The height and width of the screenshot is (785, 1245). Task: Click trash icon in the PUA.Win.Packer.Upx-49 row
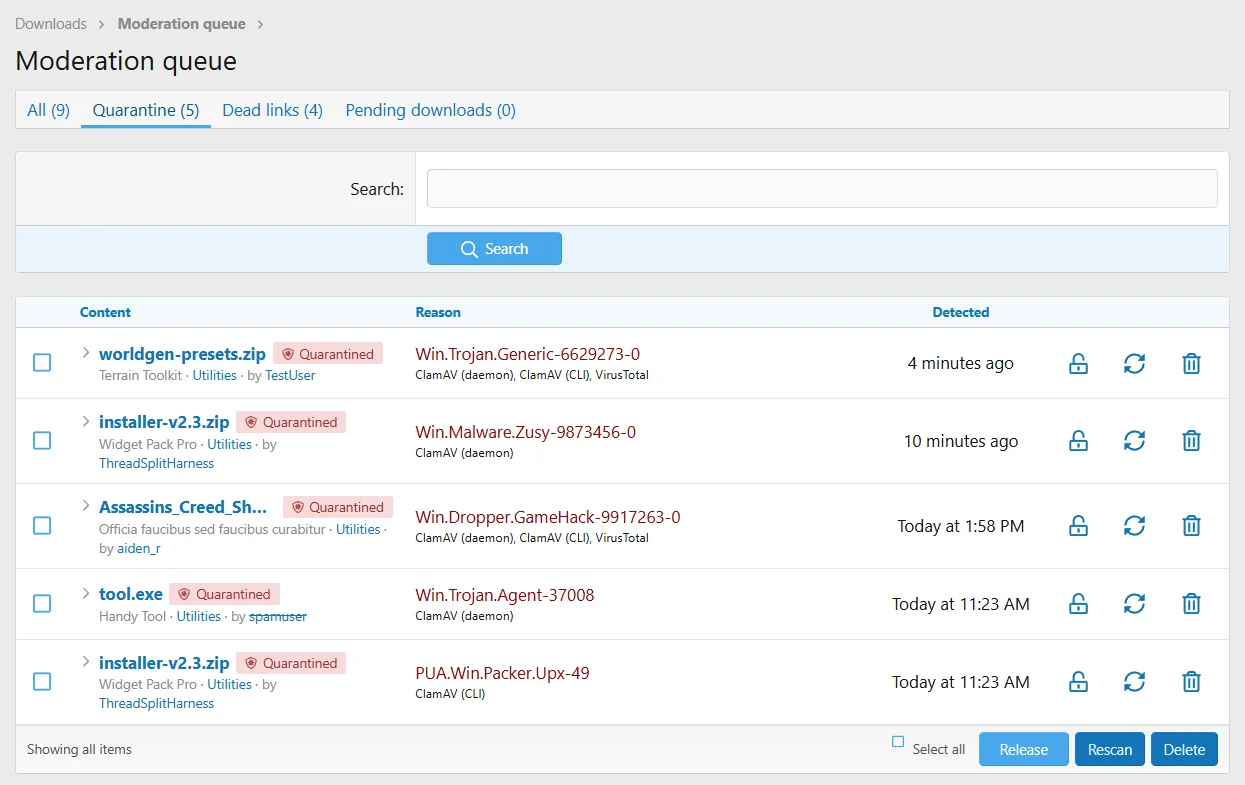[1191, 682]
